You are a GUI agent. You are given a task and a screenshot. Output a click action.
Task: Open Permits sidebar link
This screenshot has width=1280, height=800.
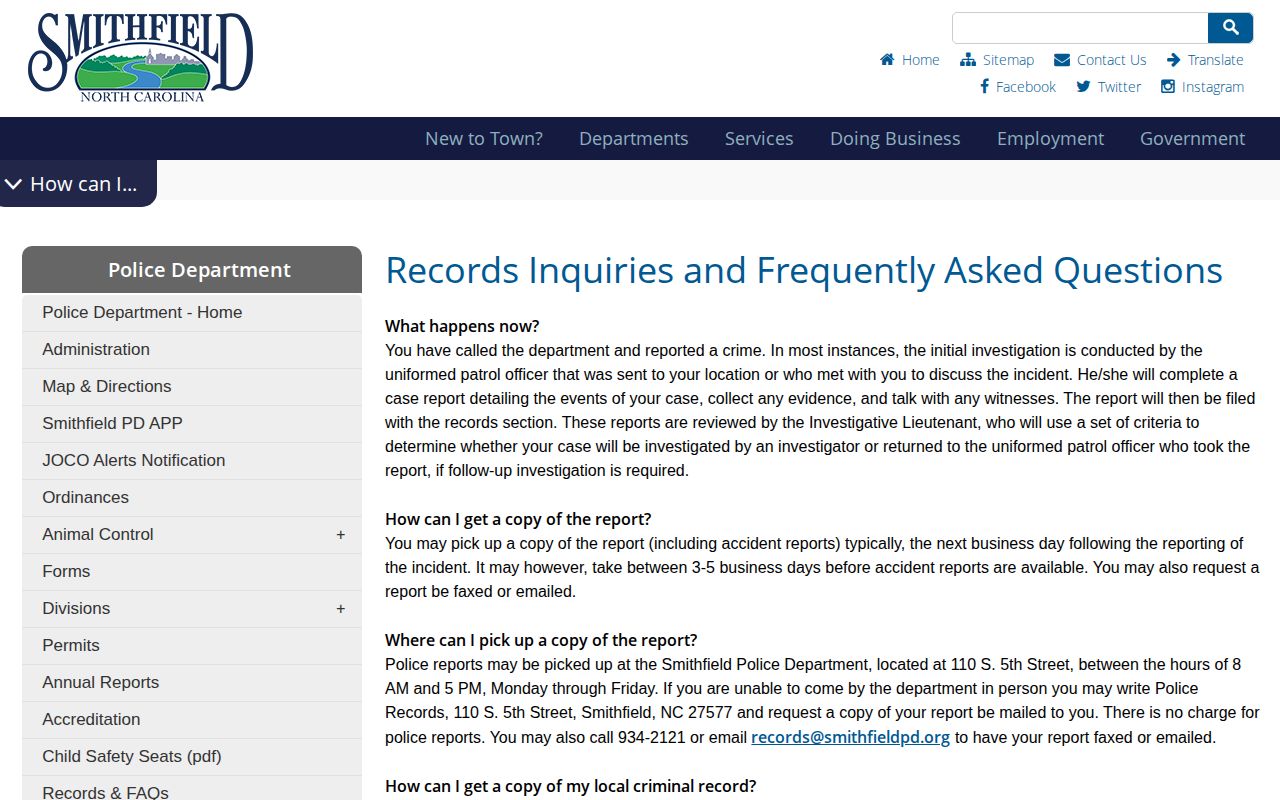(192, 646)
